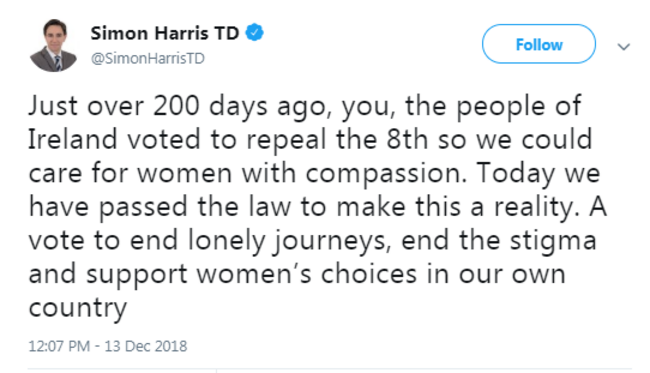Follow Simon Harris TD
Viewport: 650px width, 373px height.
[539, 44]
